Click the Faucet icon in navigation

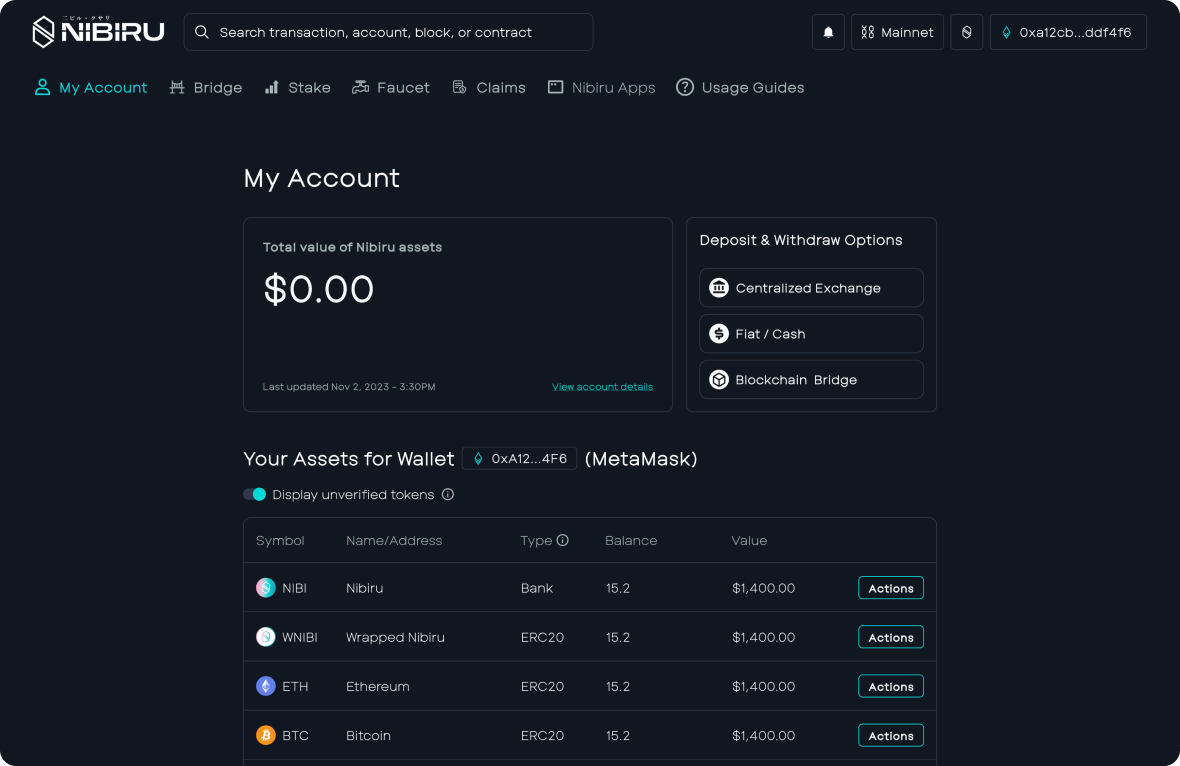(x=360, y=87)
